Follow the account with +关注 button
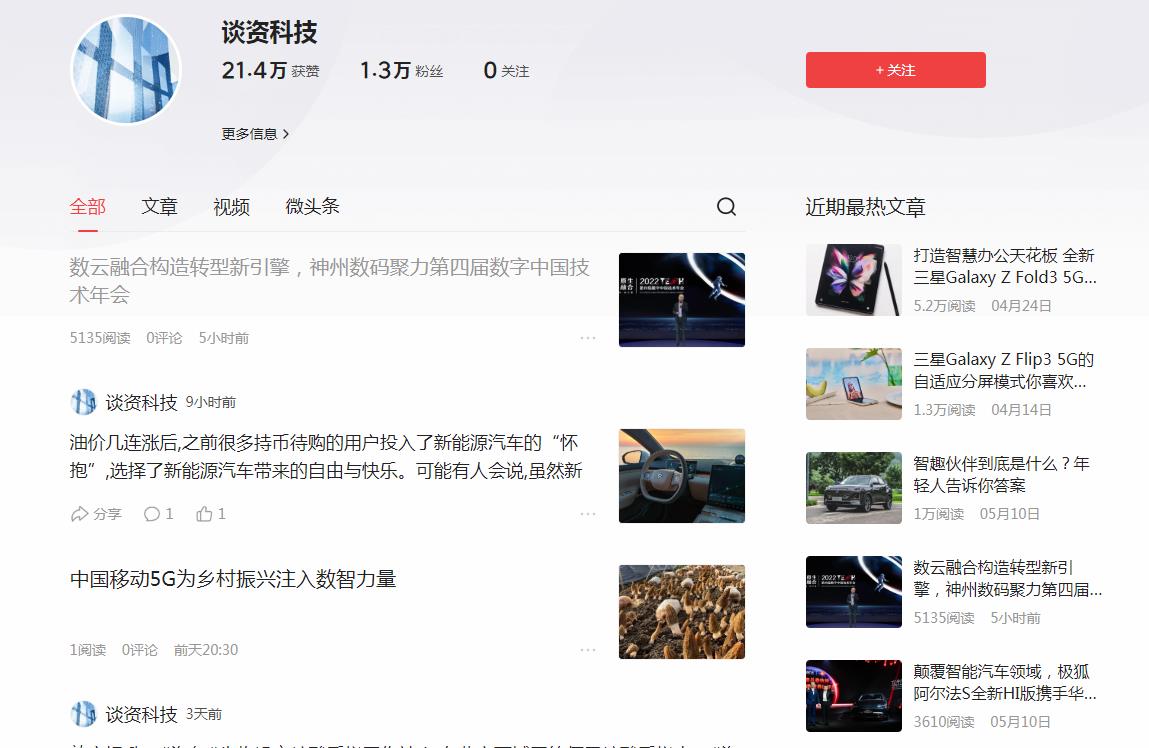 [x=895, y=70]
